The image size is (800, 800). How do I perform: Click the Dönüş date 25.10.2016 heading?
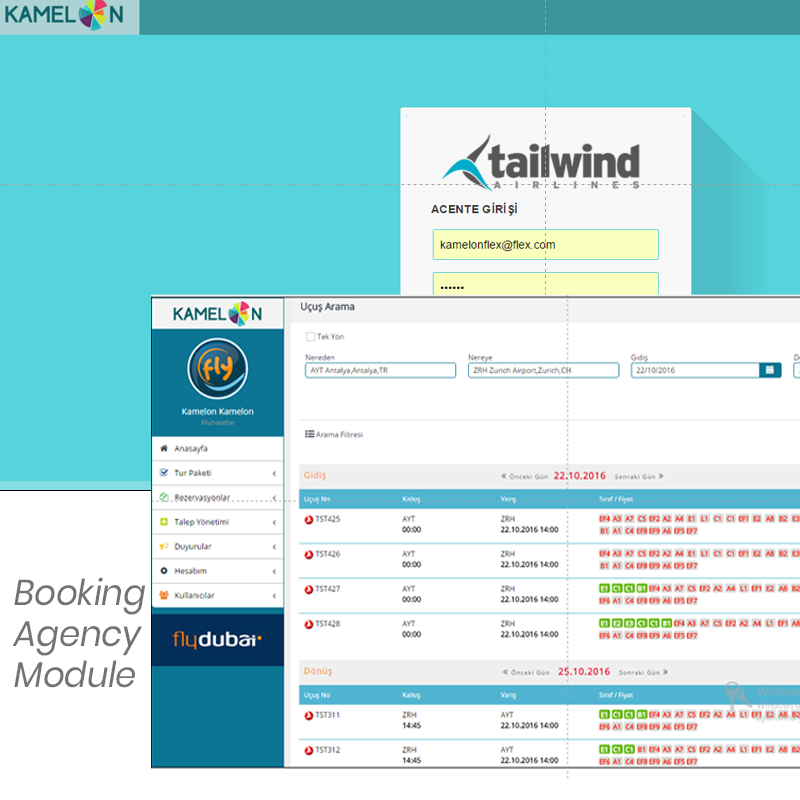pos(584,672)
